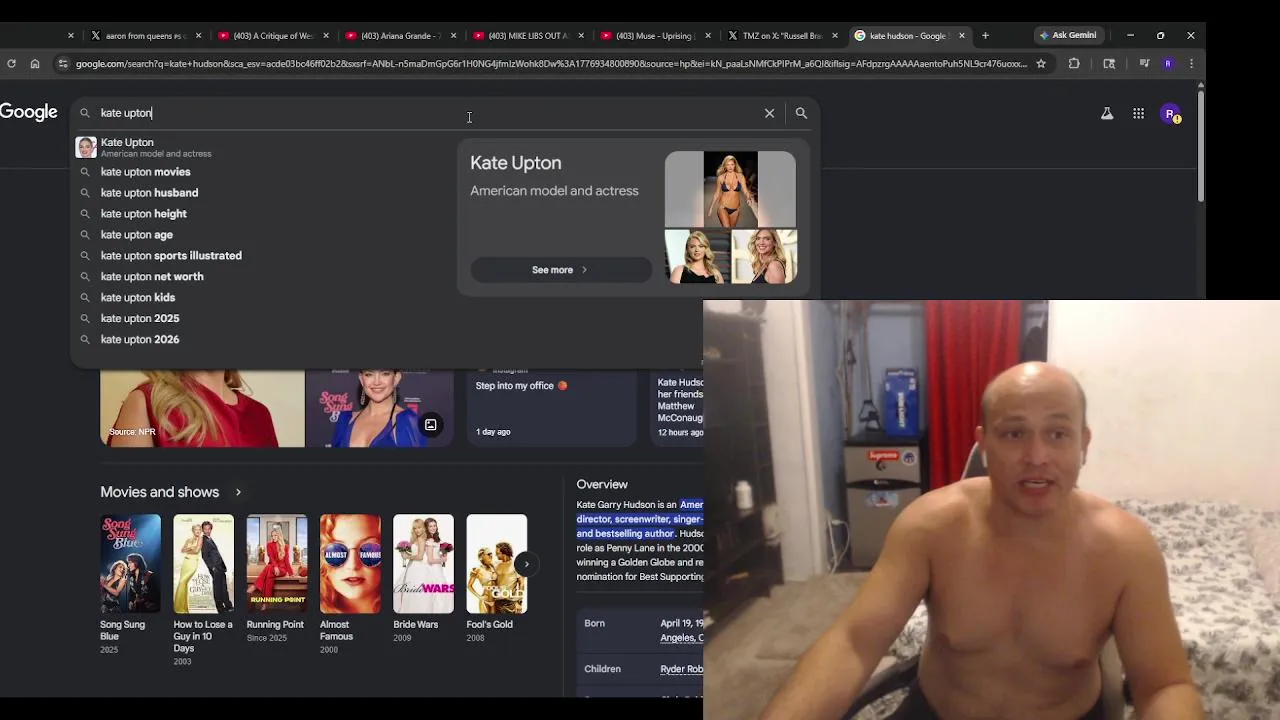This screenshot has height=720, width=1280.
Task: Select 'kate upton sports illustrated' suggestion
Action: pos(262,256)
